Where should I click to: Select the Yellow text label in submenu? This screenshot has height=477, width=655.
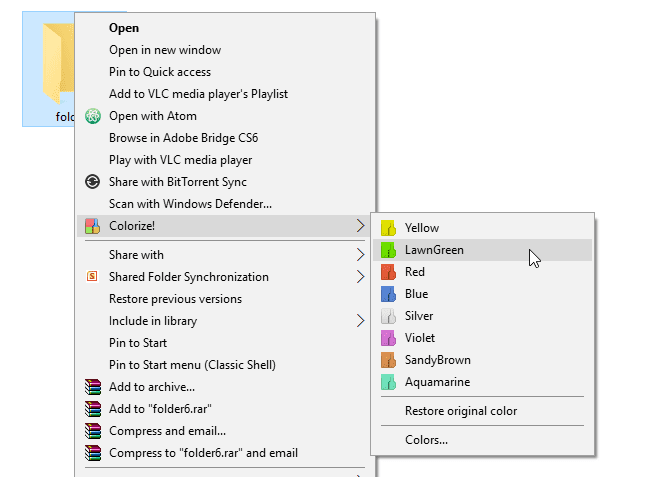422,228
